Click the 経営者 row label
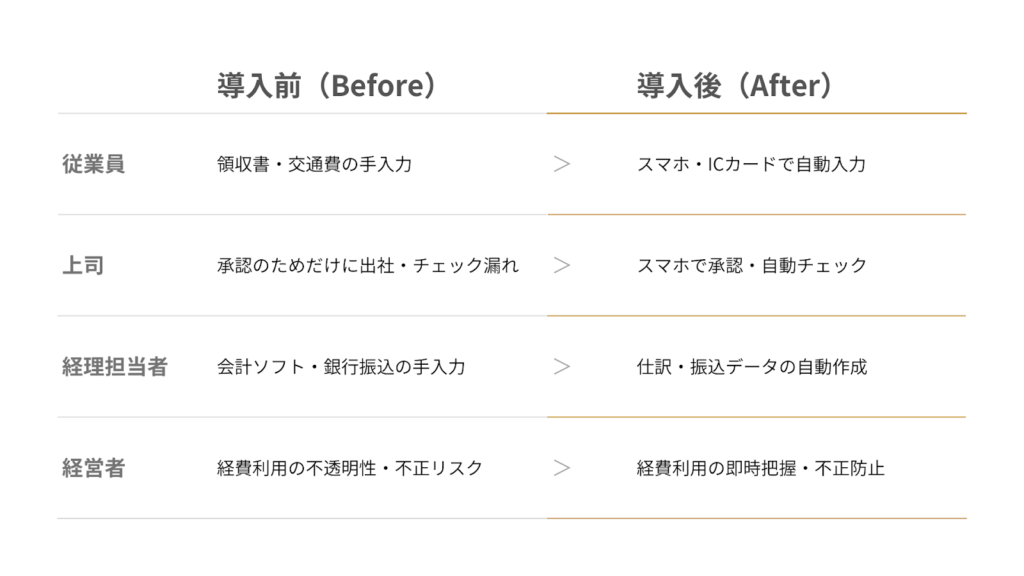1024x576 pixels. coord(93,468)
